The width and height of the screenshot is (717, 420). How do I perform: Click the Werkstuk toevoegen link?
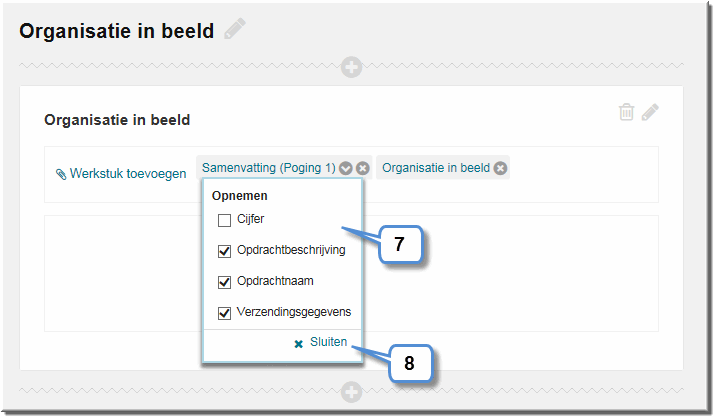[x=128, y=174]
